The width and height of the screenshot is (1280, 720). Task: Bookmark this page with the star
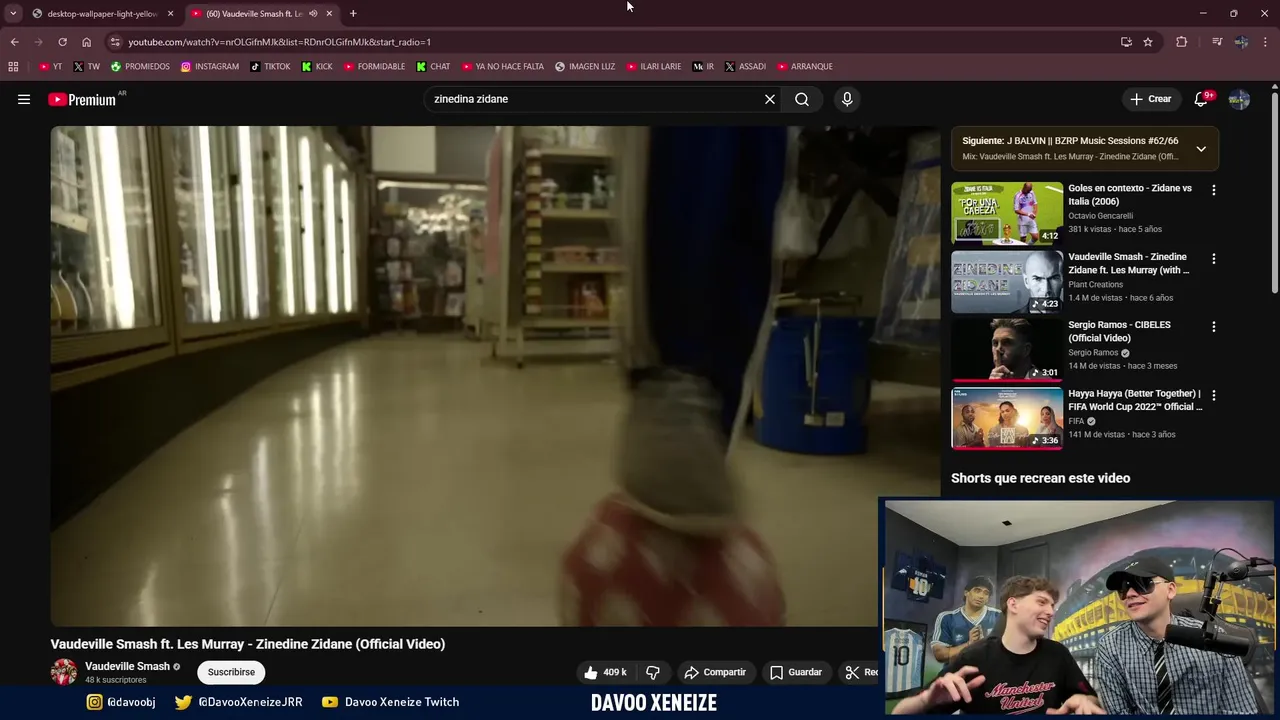pyautogui.click(x=1148, y=42)
